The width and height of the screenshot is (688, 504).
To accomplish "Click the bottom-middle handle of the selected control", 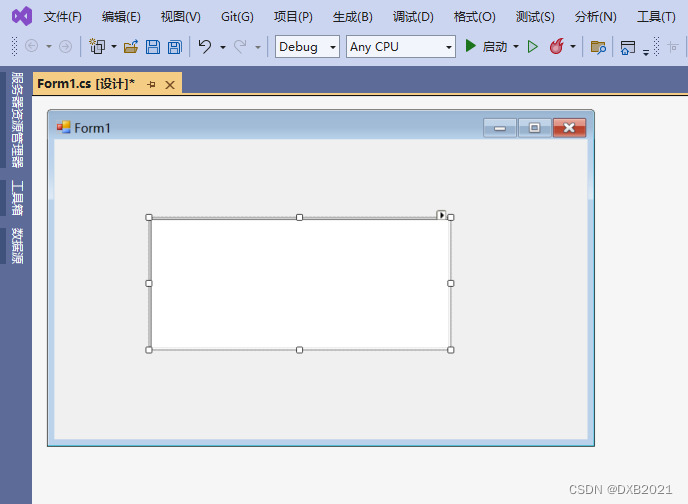I will tap(299, 350).
